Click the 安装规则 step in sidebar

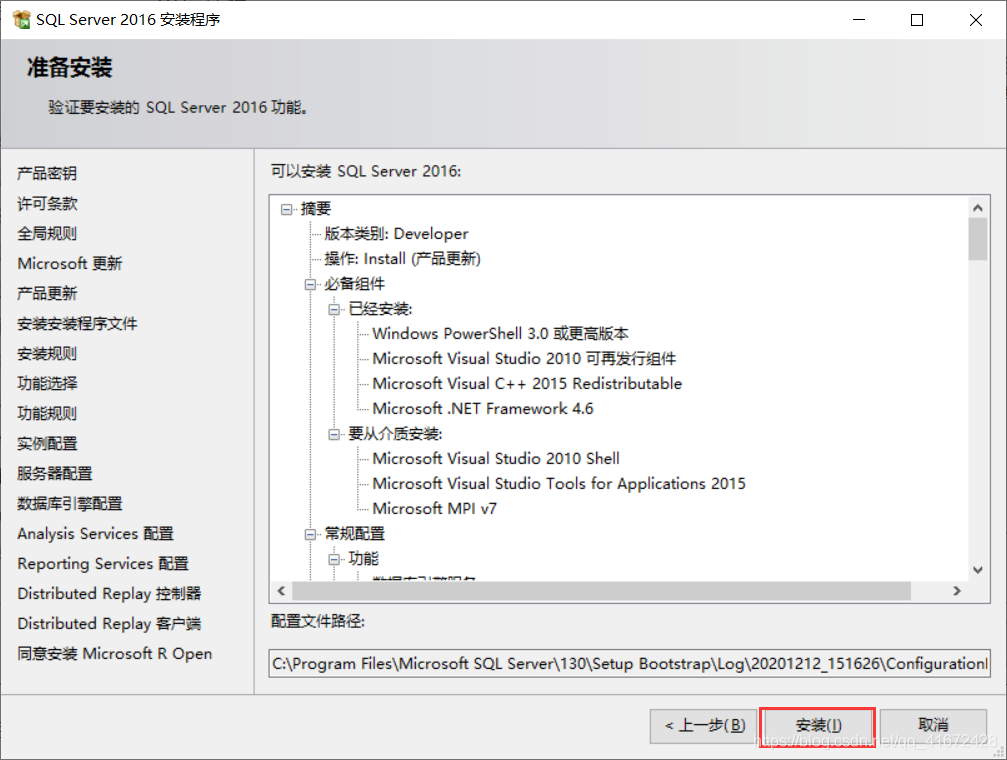[47, 354]
